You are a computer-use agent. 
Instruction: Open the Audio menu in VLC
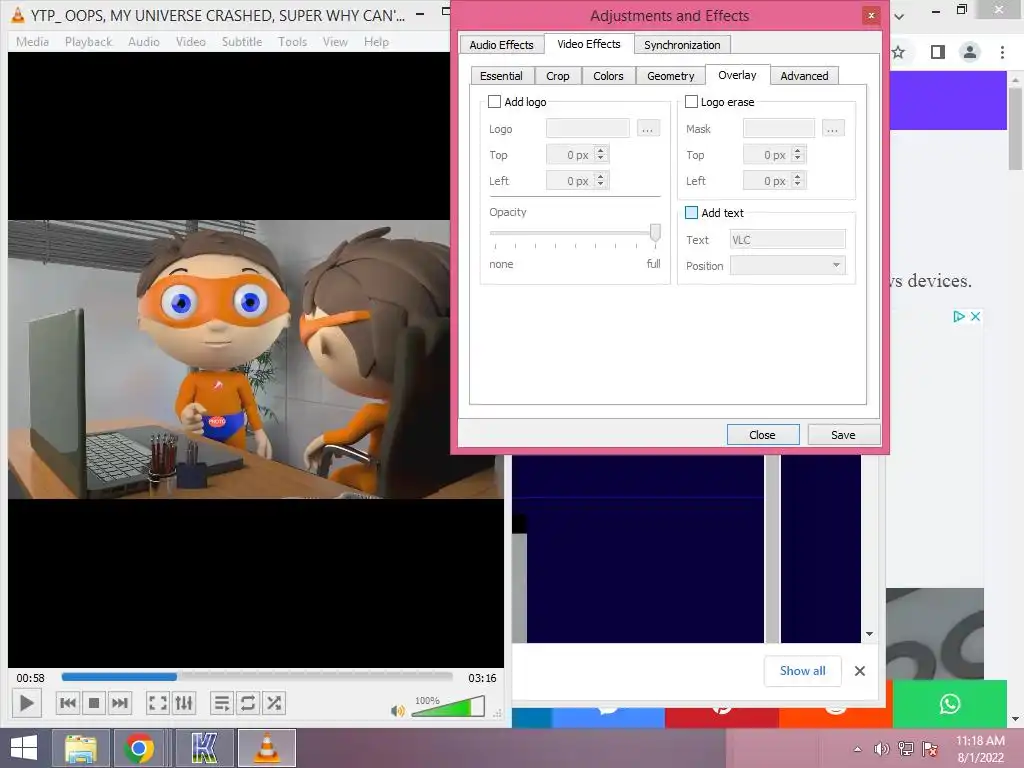144,42
